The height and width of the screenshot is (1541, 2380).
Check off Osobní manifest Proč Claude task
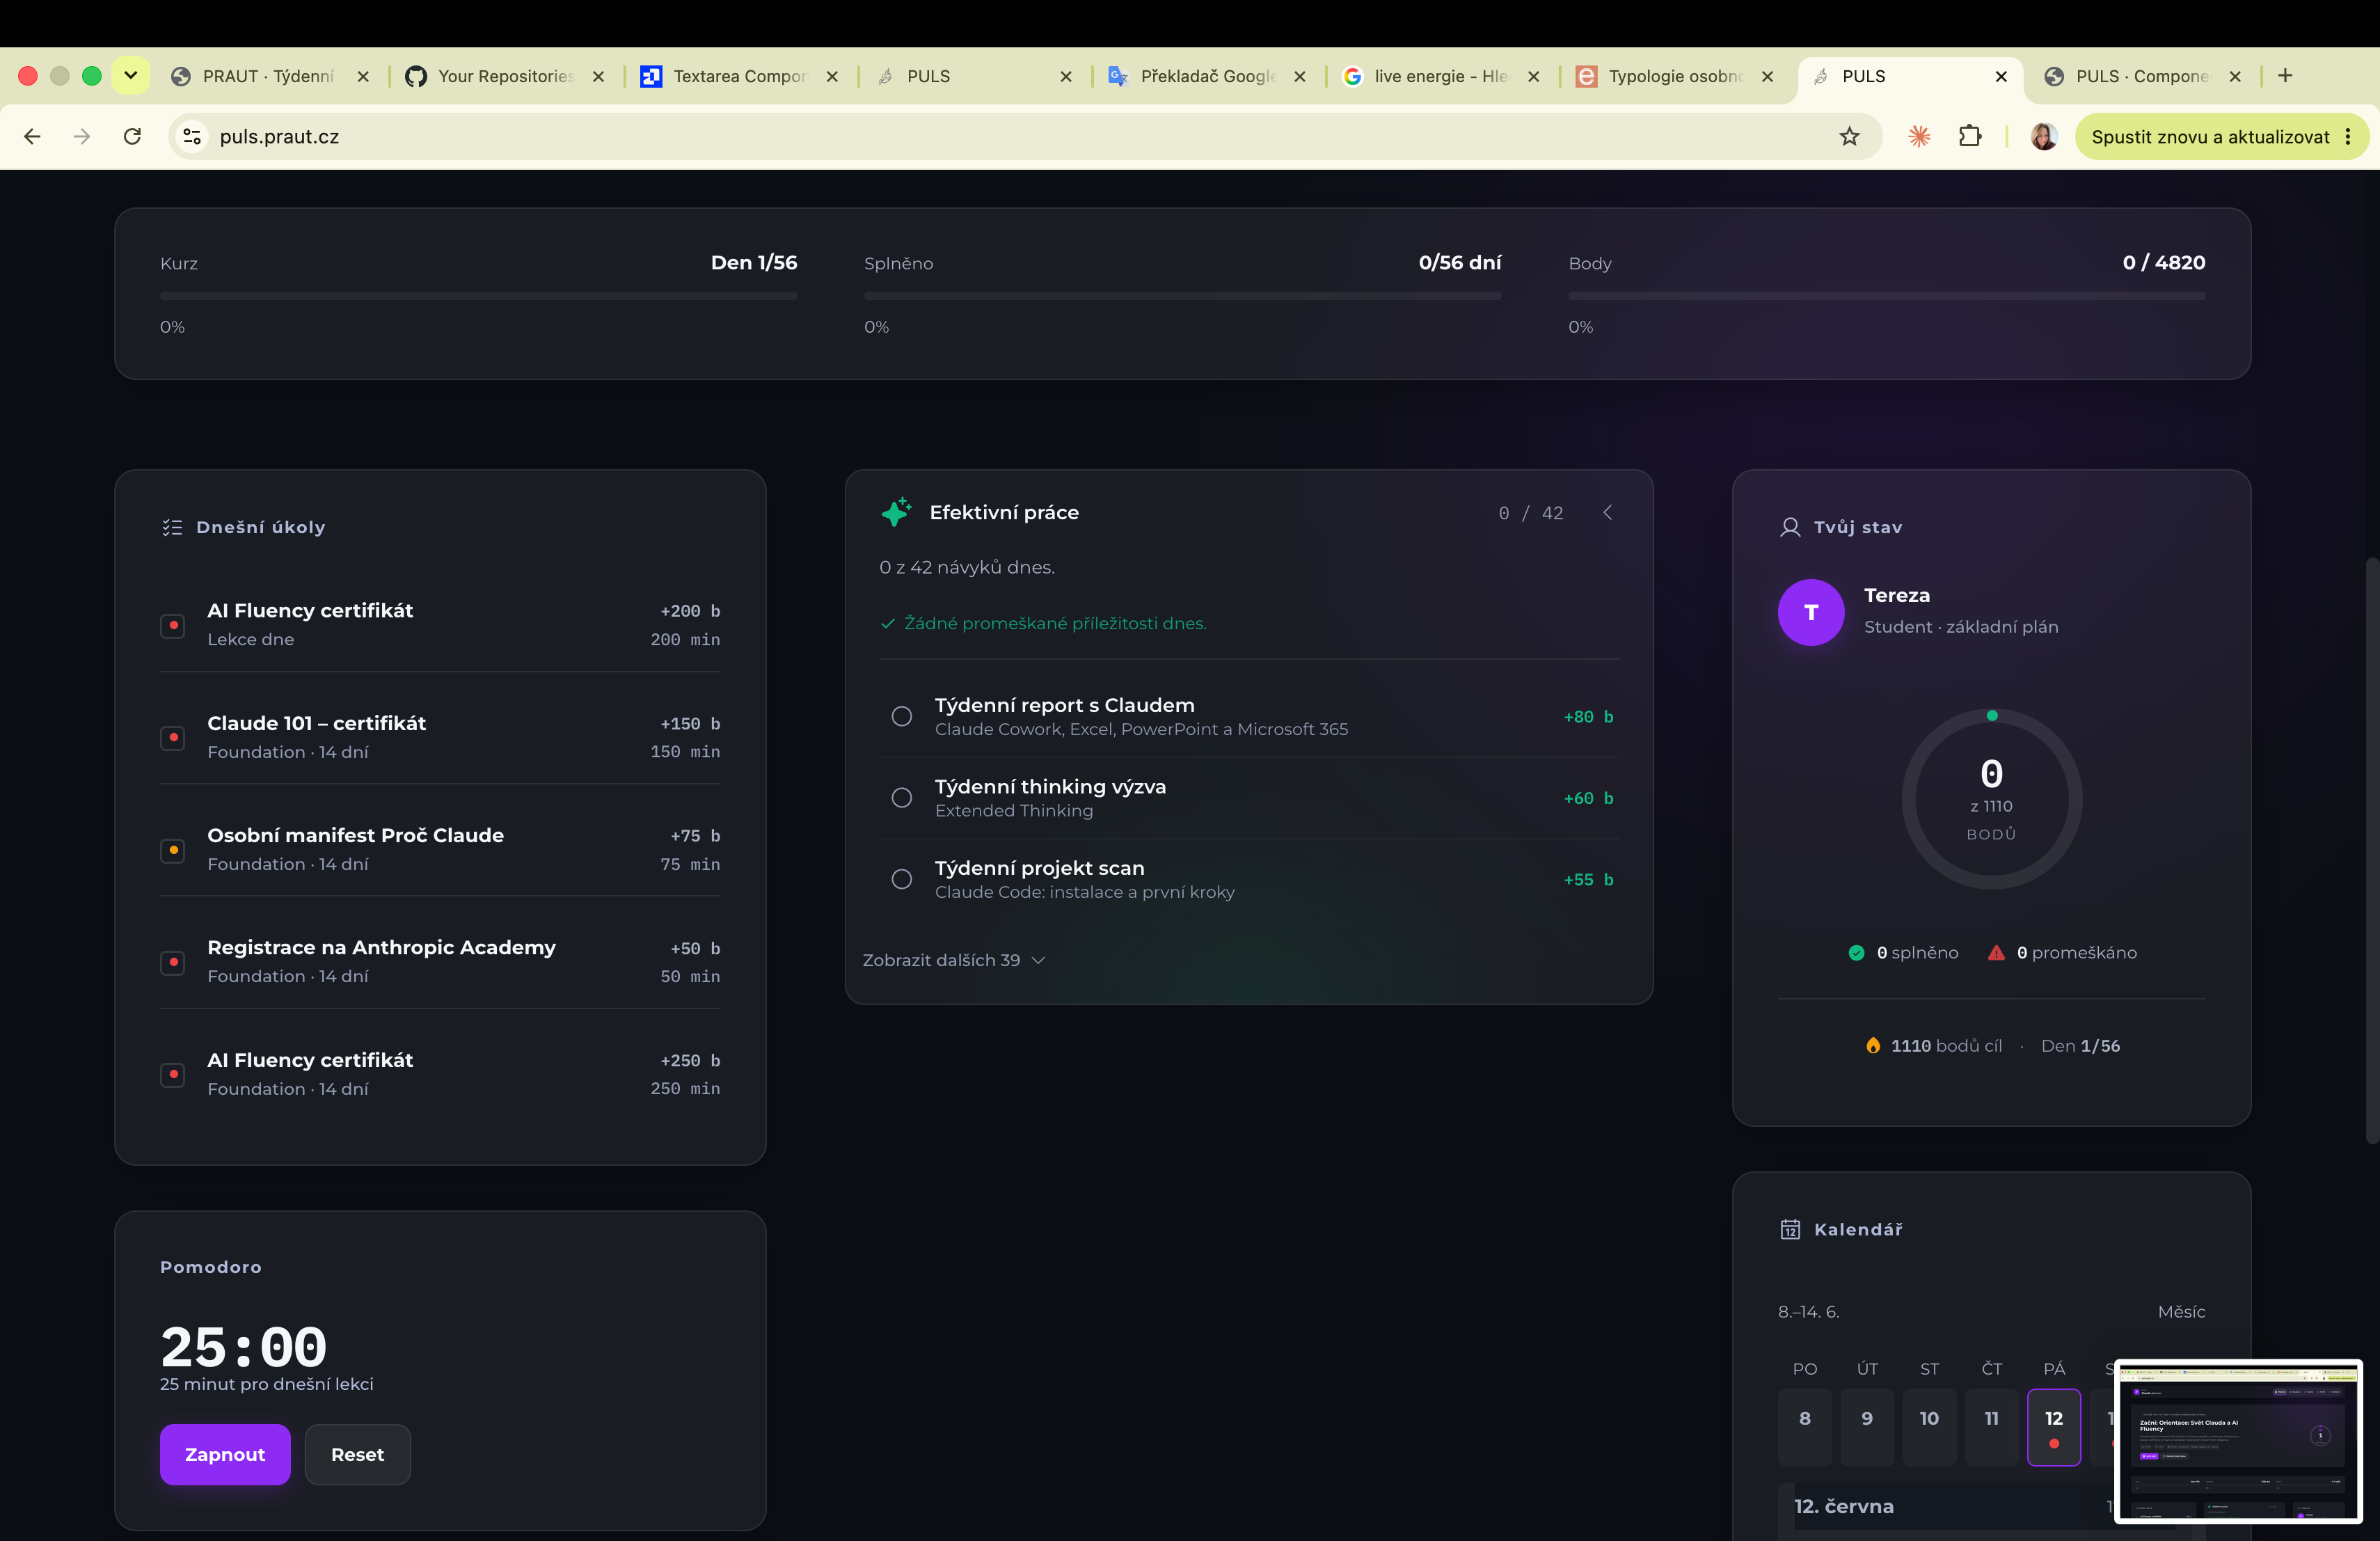[173, 850]
